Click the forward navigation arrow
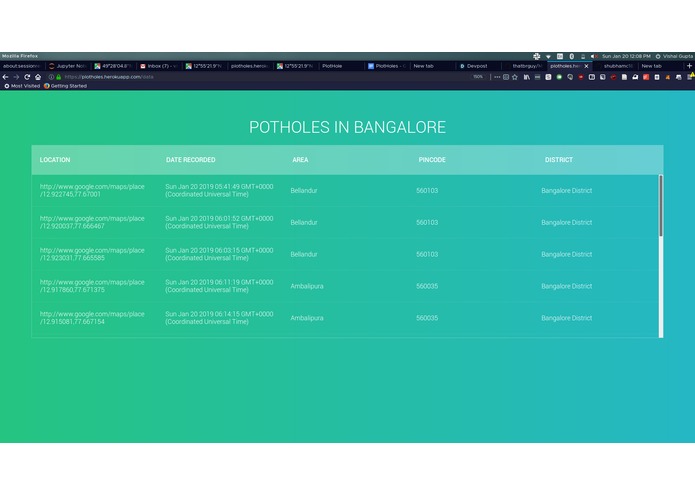This screenshot has height=494, width=695. [x=16, y=77]
